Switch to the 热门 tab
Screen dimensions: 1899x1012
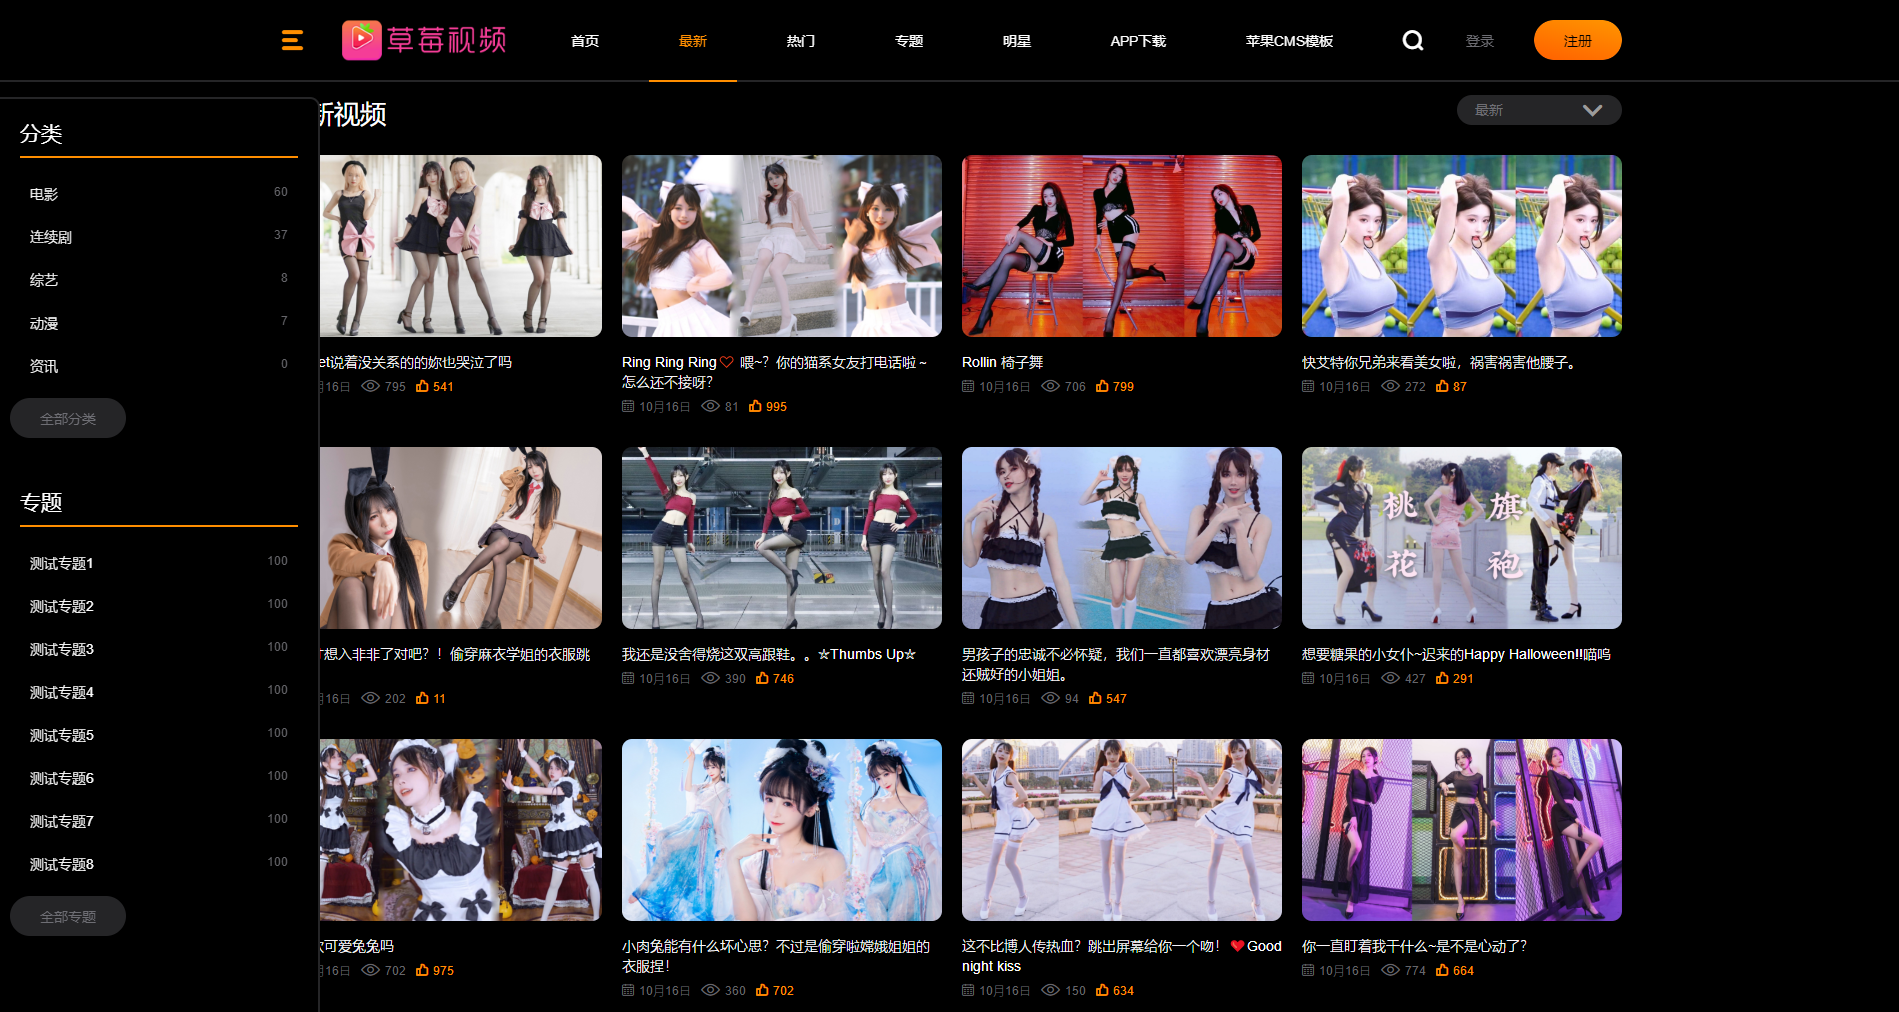click(x=800, y=41)
